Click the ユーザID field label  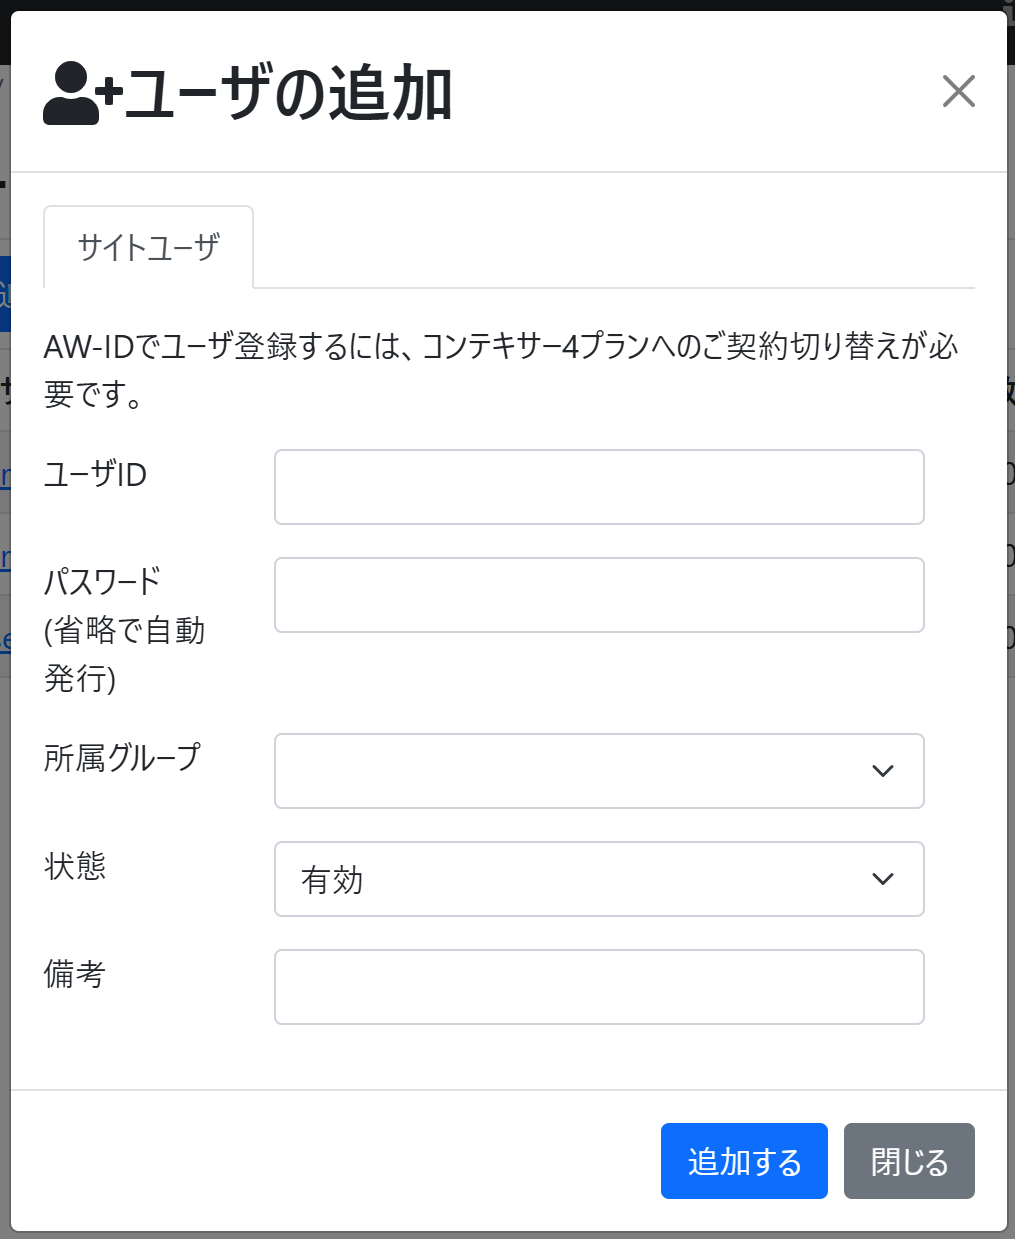tap(95, 474)
